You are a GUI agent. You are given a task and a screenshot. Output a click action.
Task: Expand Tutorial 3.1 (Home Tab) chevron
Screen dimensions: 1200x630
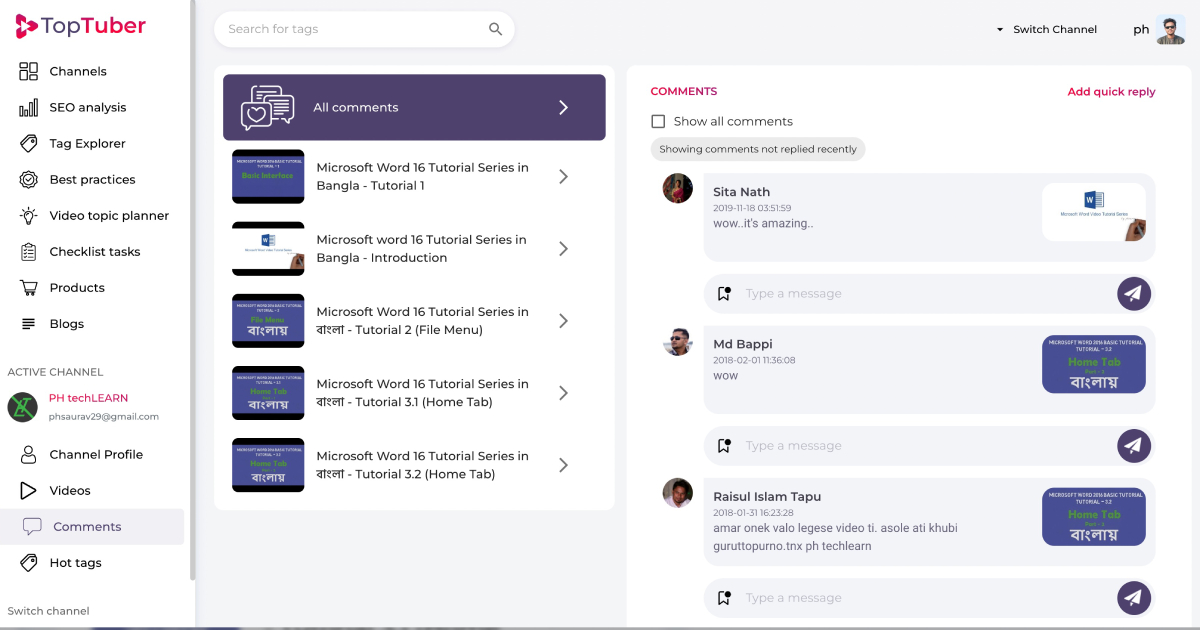click(563, 392)
